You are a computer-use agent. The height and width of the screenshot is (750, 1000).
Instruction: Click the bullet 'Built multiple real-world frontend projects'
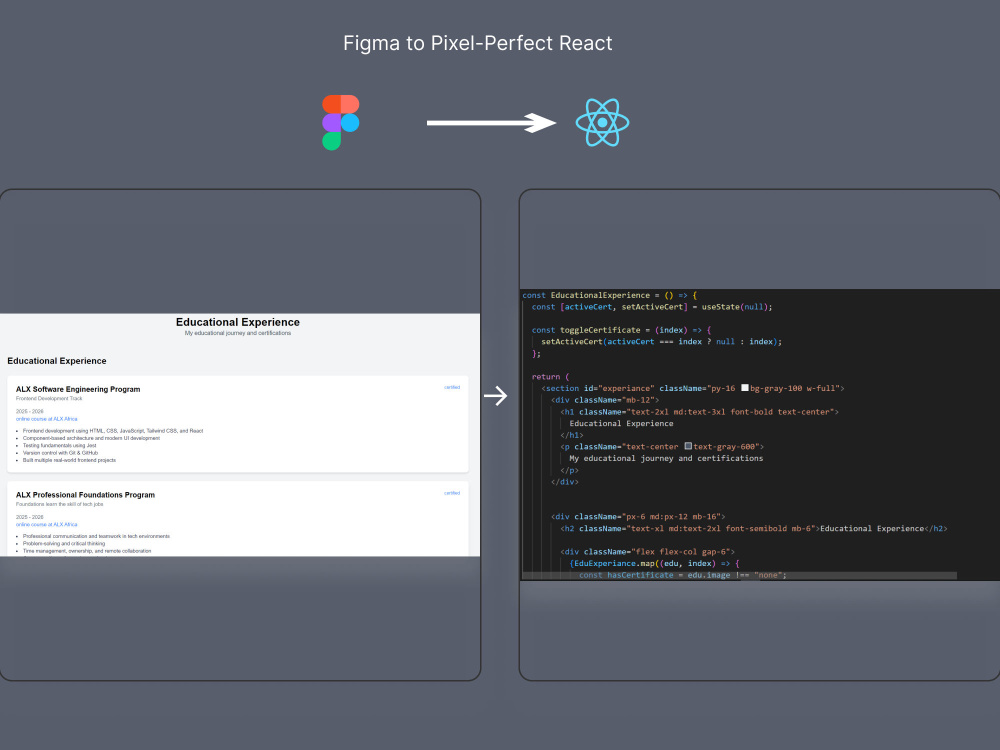click(x=69, y=460)
